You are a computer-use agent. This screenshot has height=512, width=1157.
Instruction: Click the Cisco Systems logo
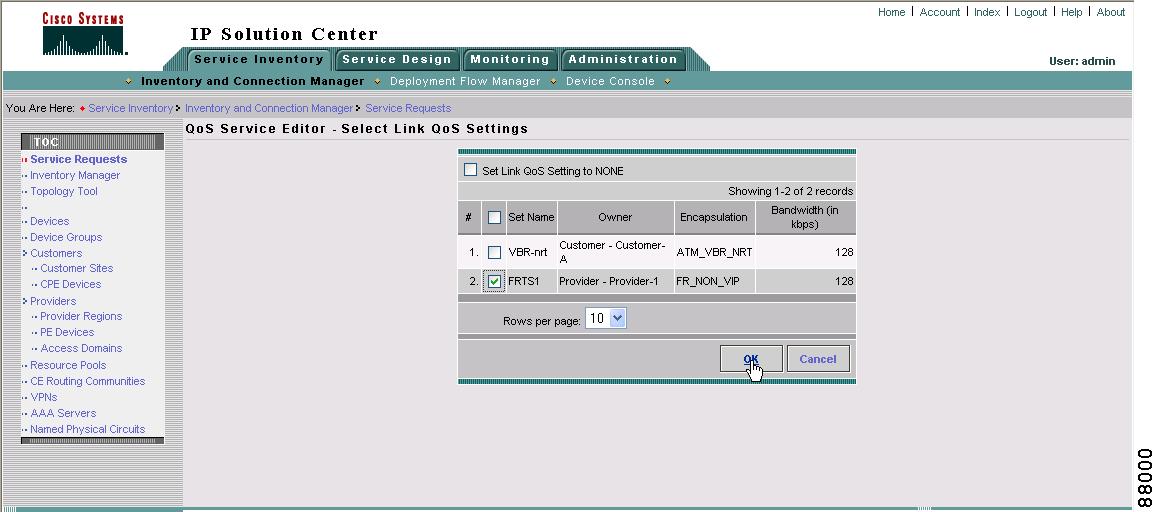(83, 34)
